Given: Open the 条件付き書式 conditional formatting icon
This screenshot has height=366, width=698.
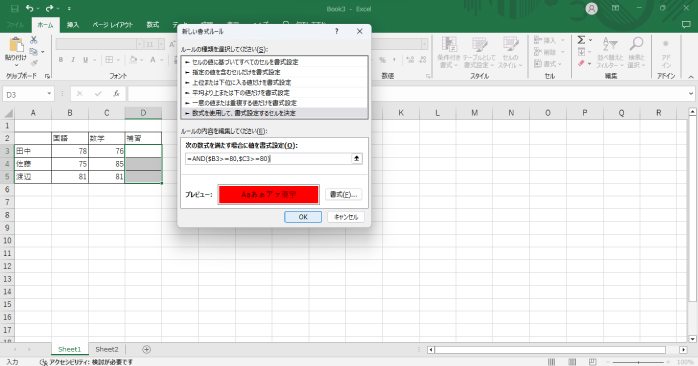Looking at the screenshot, I should (449, 45).
